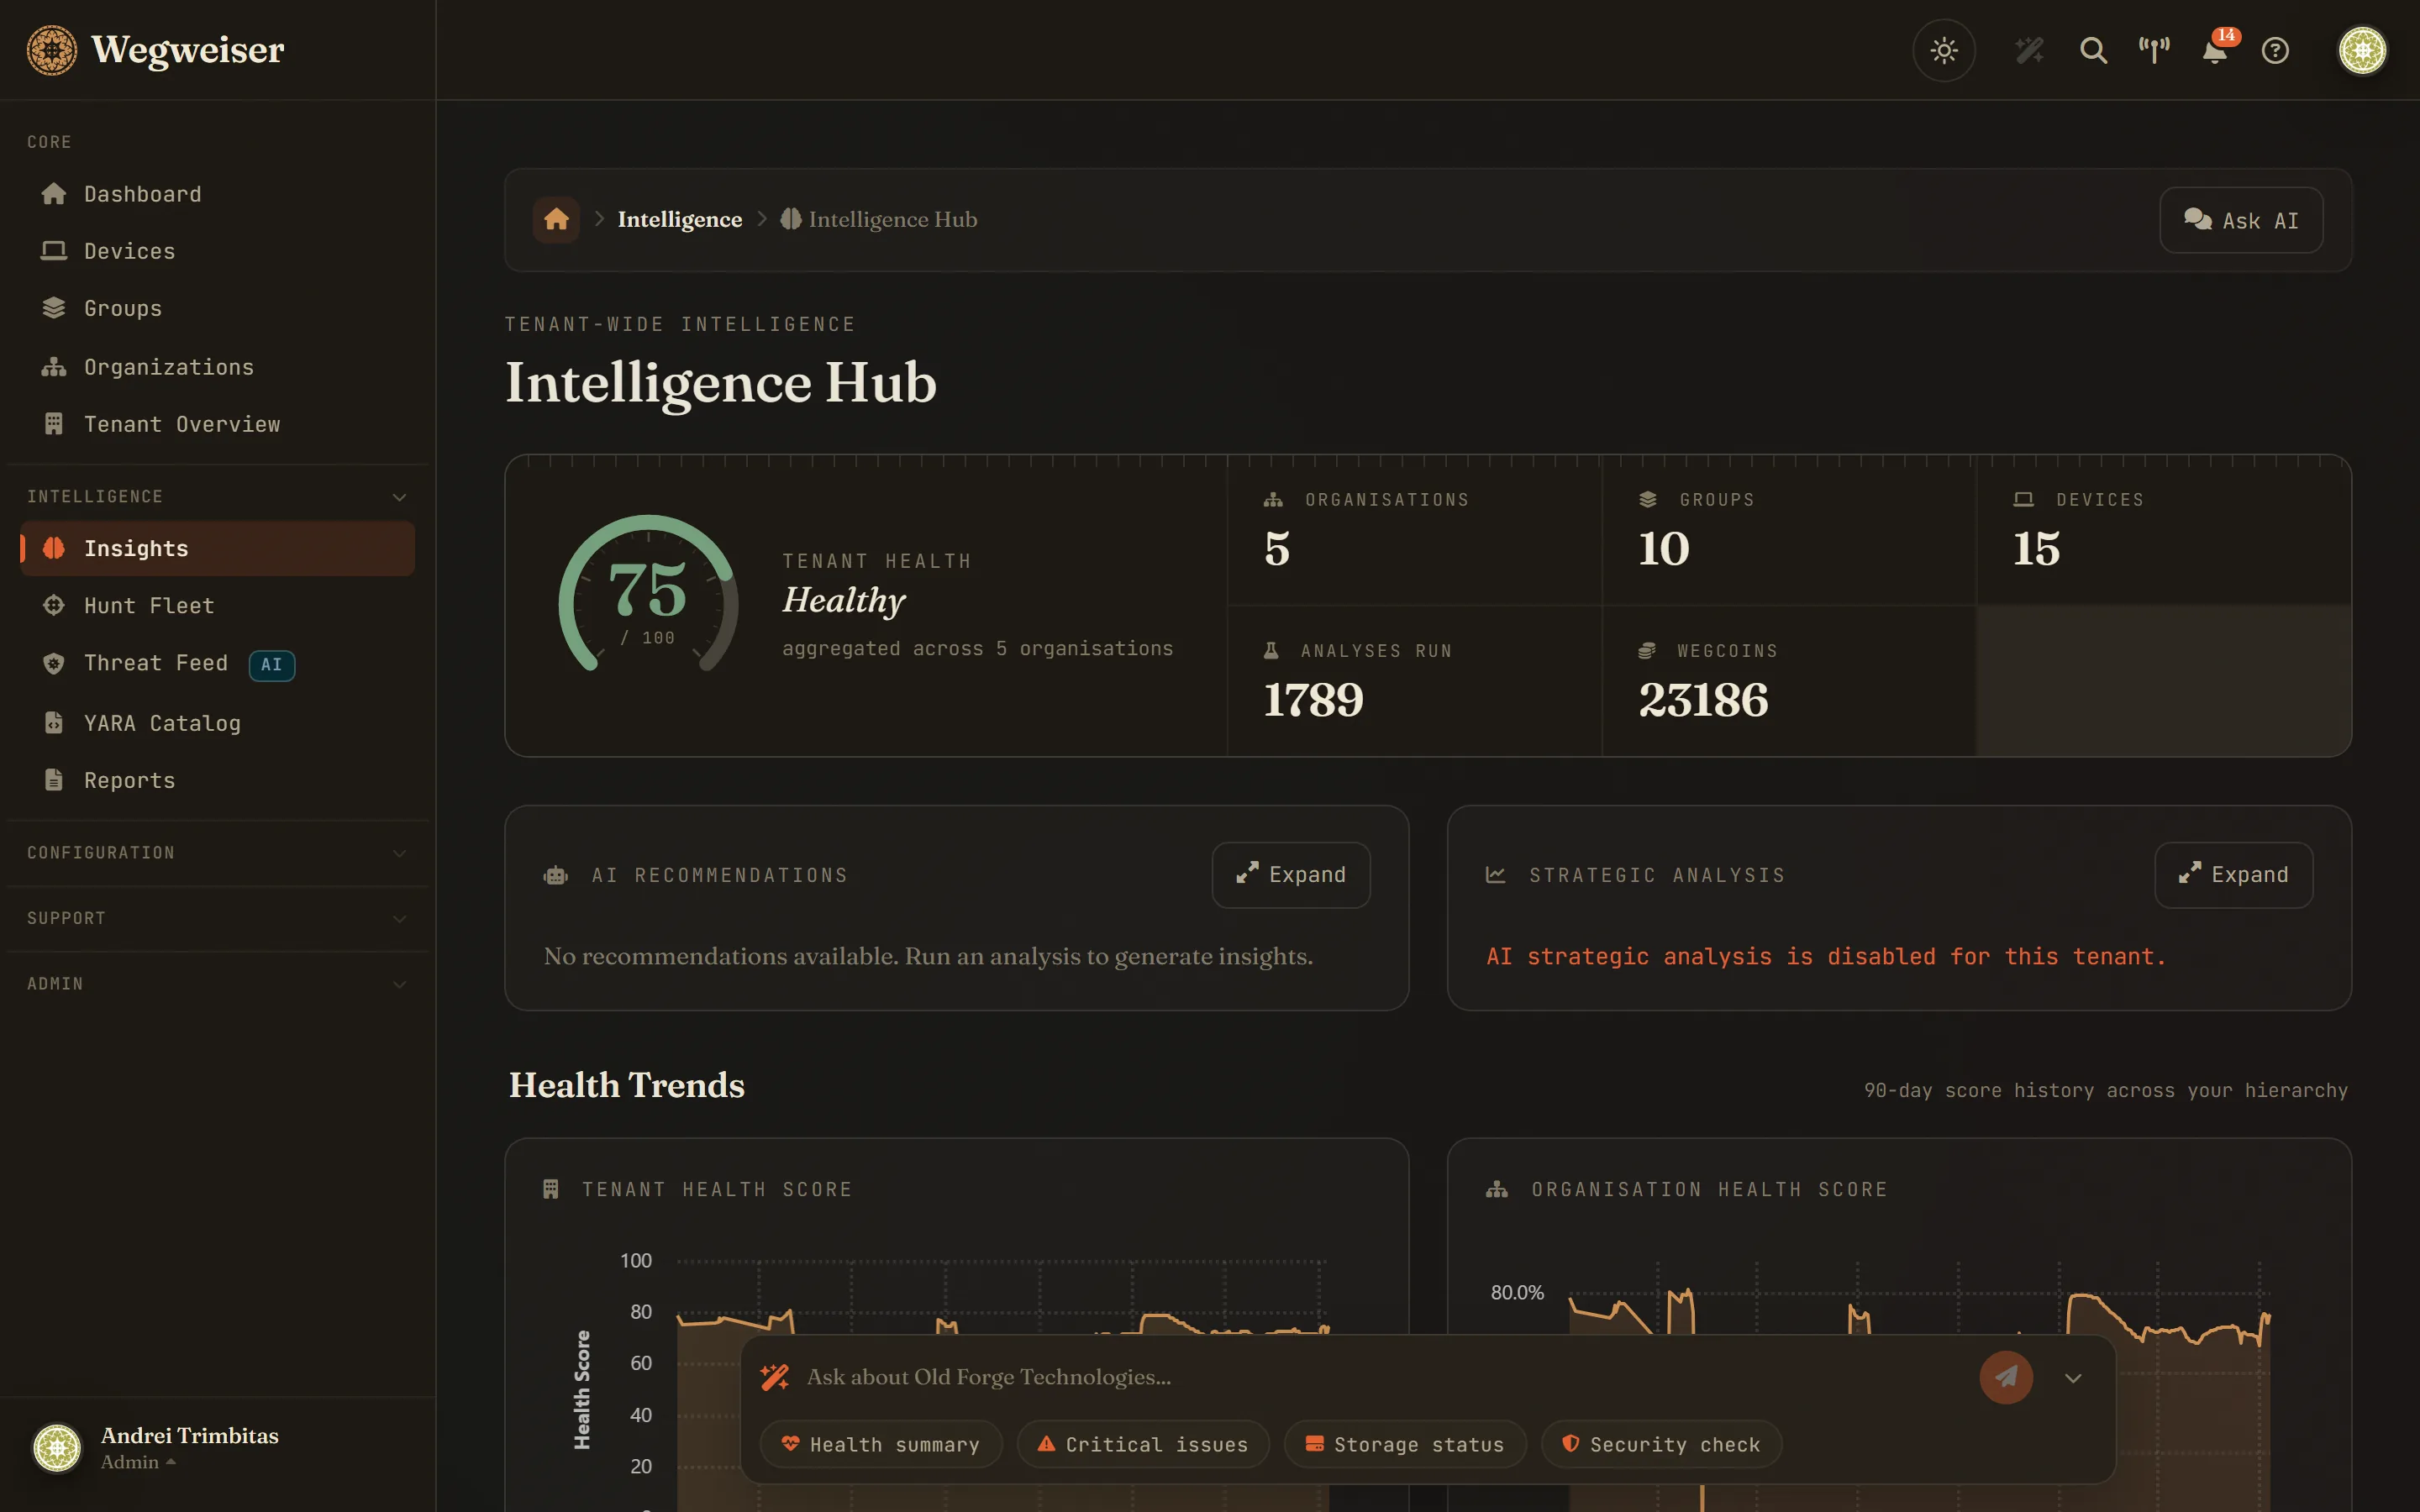Go to Dashboard in sidebar
The height and width of the screenshot is (1512, 2420).
tap(218, 194)
